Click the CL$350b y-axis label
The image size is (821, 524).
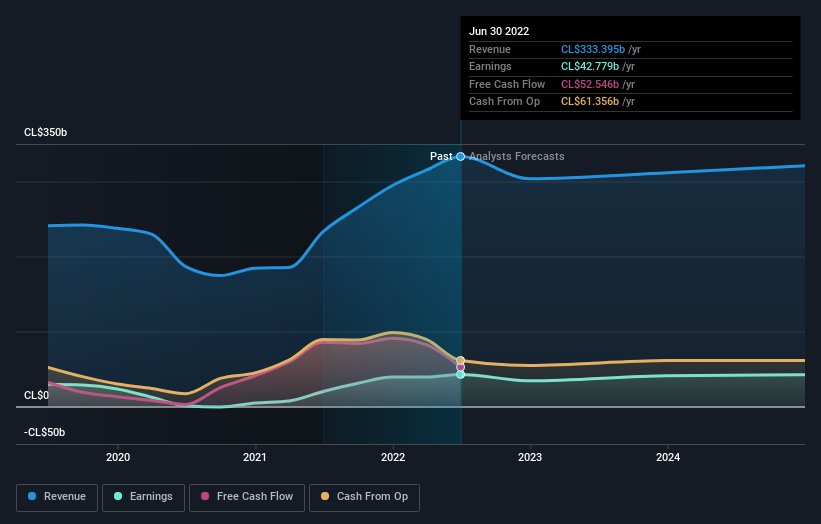click(46, 132)
